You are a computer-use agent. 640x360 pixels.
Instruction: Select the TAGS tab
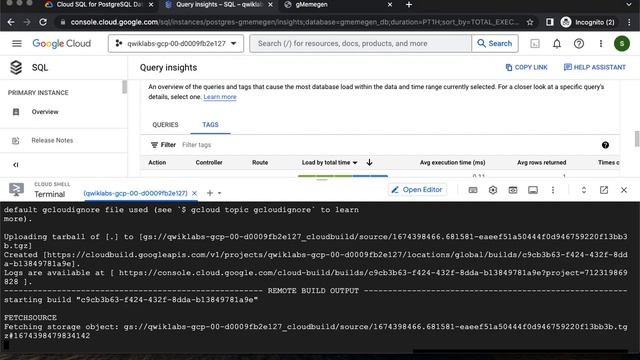point(210,124)
